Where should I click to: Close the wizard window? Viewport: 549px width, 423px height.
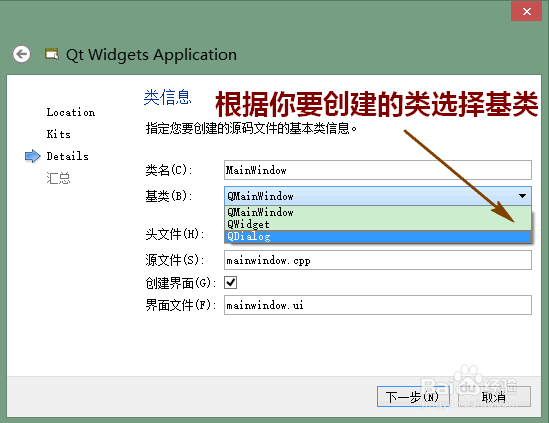point(526,11)
